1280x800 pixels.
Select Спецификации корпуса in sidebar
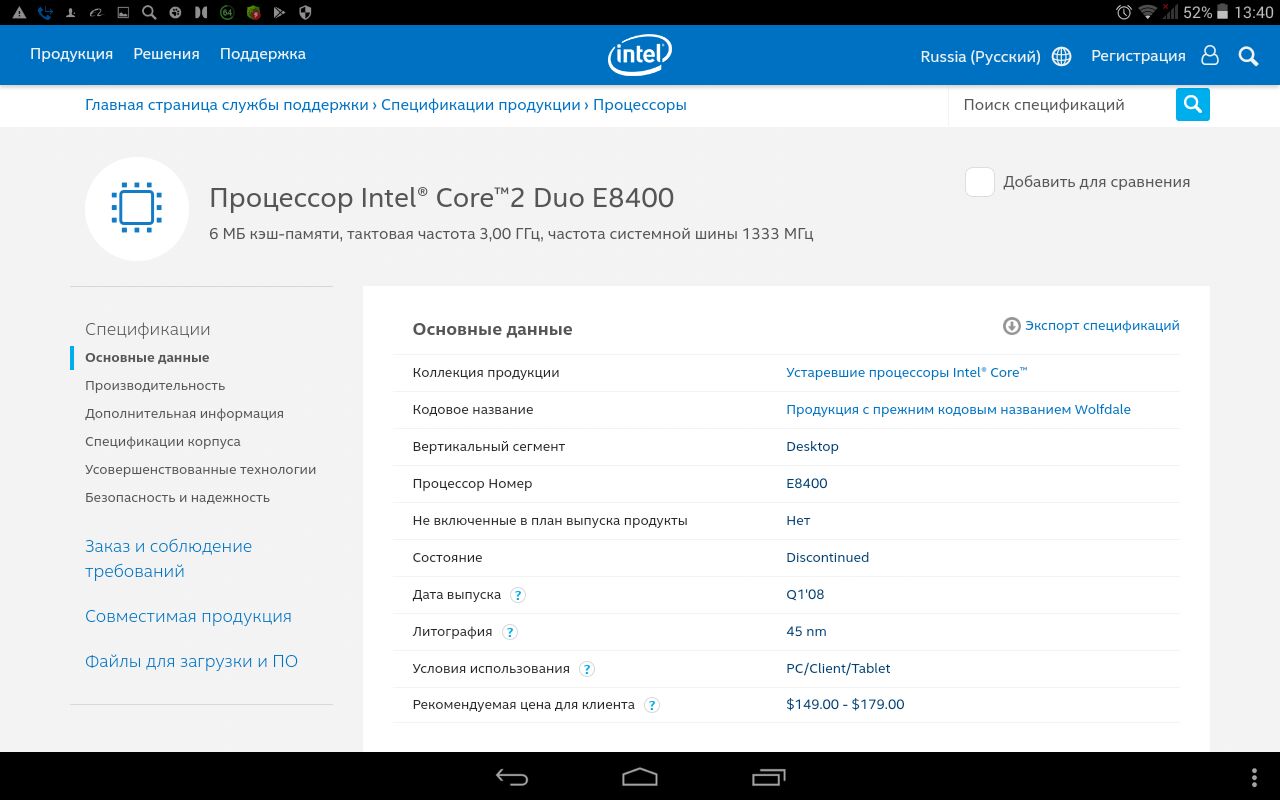click(x=163, y=441)
